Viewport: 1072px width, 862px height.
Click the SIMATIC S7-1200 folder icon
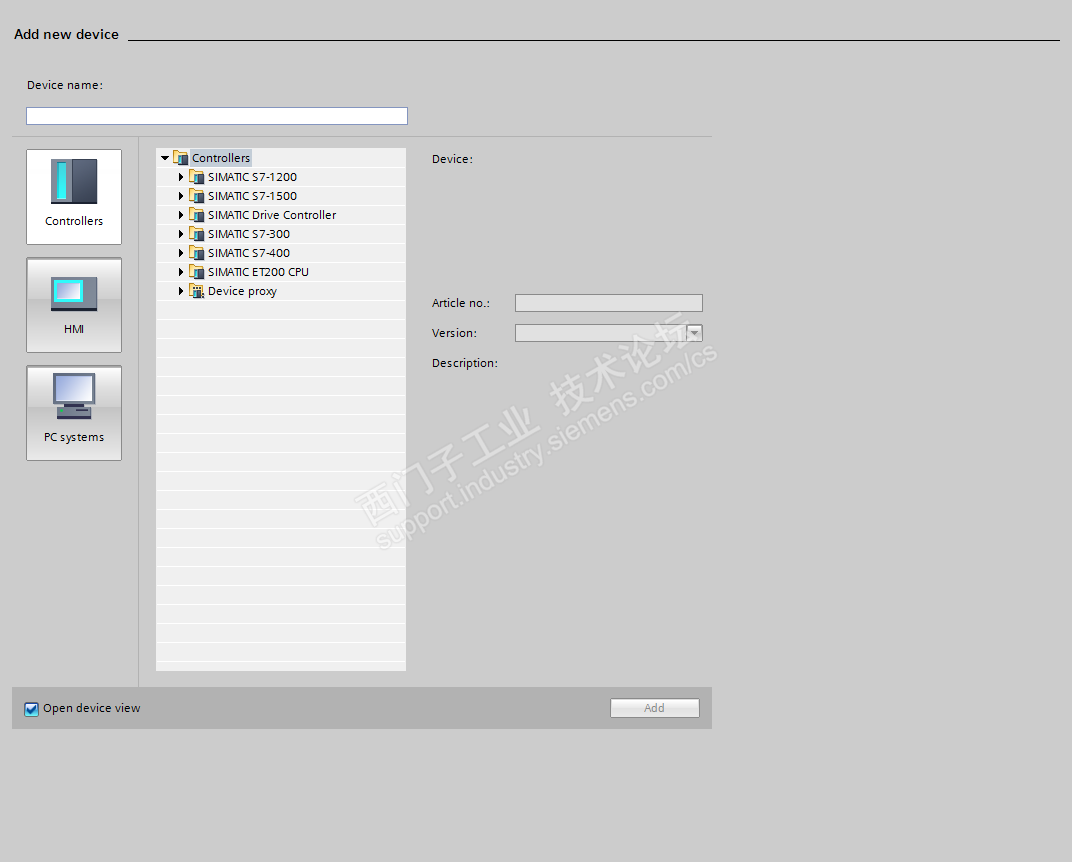click(197, 177)
